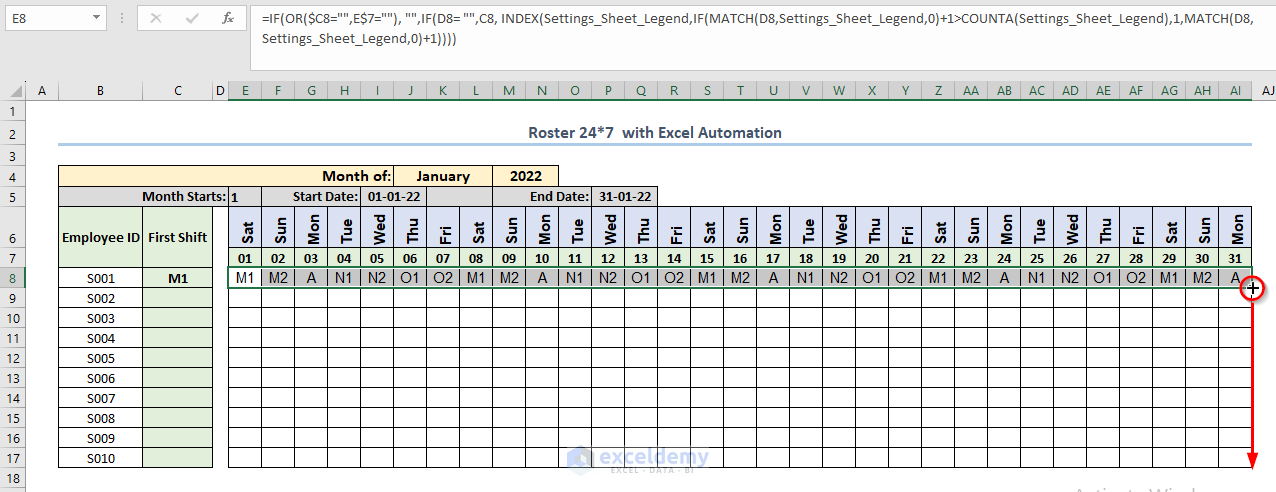Click employee cell S001

tap(100, 278)
